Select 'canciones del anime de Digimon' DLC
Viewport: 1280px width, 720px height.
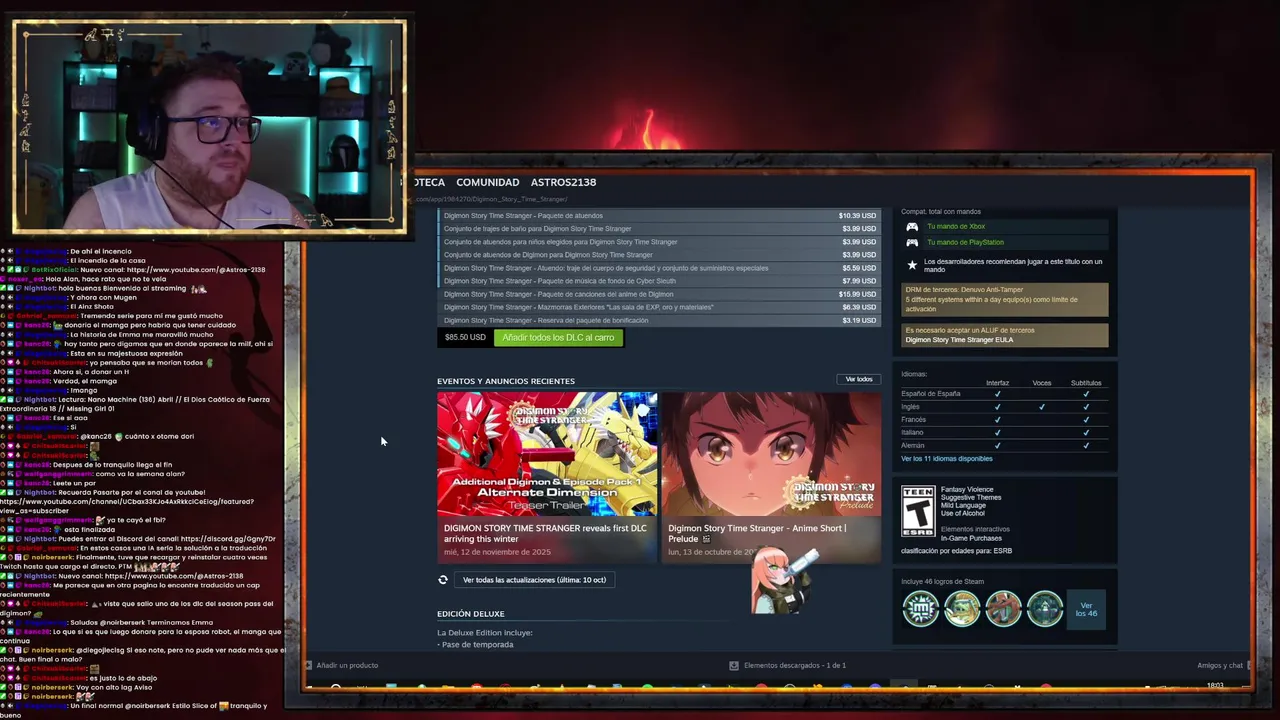point(659,294)
